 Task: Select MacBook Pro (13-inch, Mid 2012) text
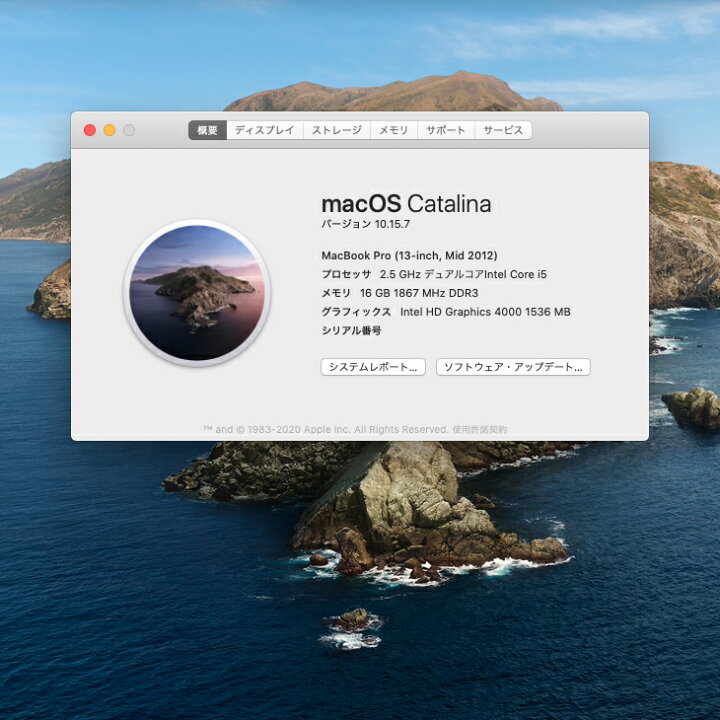pyautogui.click(x=409, y=255)
